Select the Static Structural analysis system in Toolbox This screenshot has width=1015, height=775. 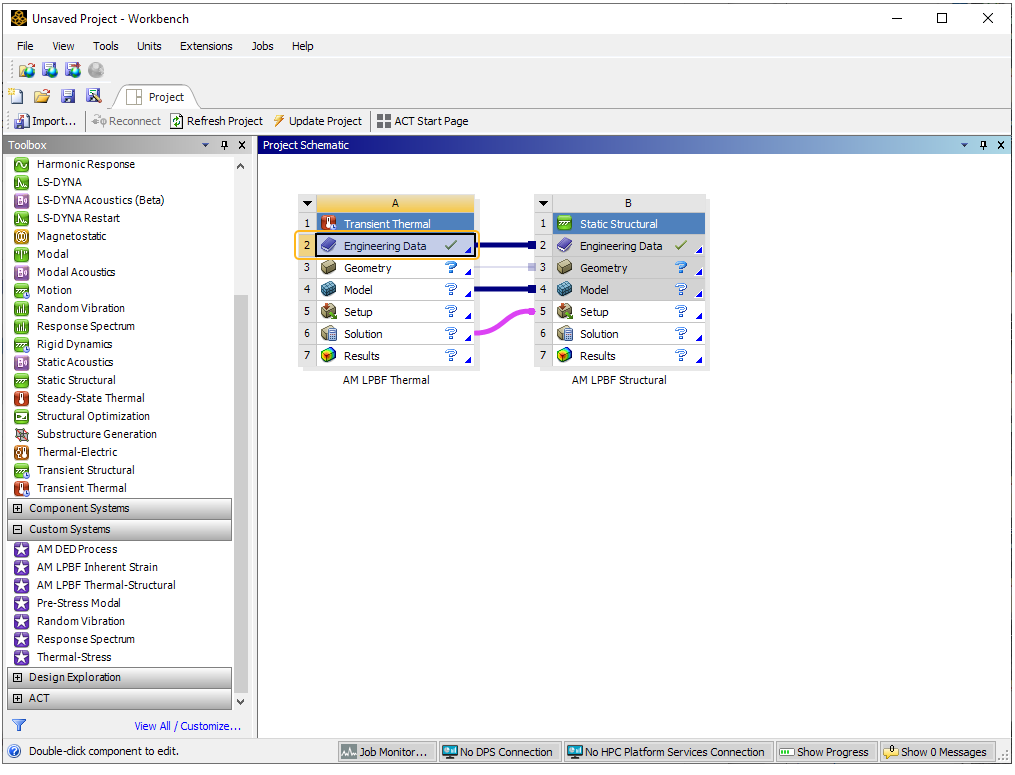[77, 380]
